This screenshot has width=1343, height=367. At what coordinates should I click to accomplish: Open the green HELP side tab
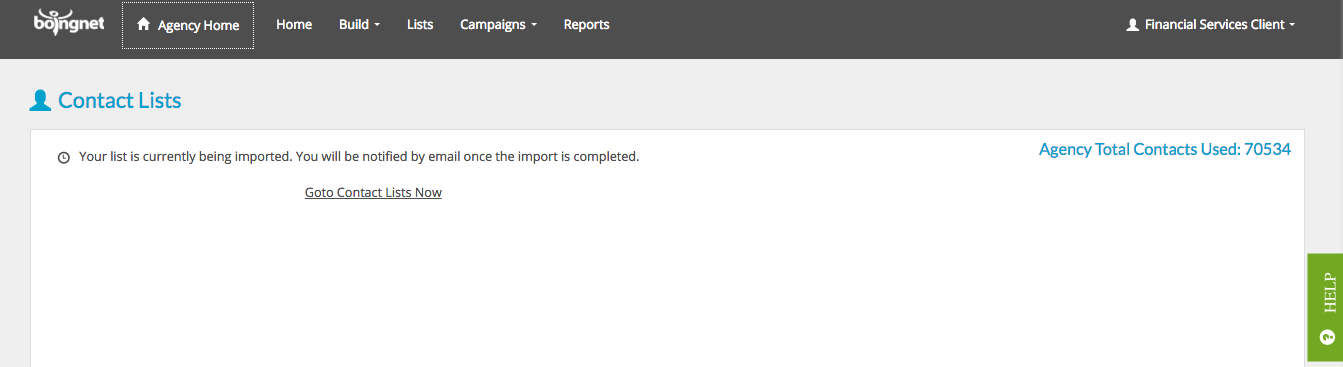[x=1325, y=307]
